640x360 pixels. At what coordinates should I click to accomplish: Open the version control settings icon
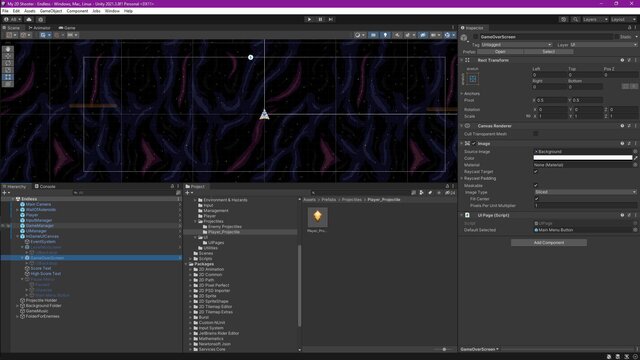point(40,19)
